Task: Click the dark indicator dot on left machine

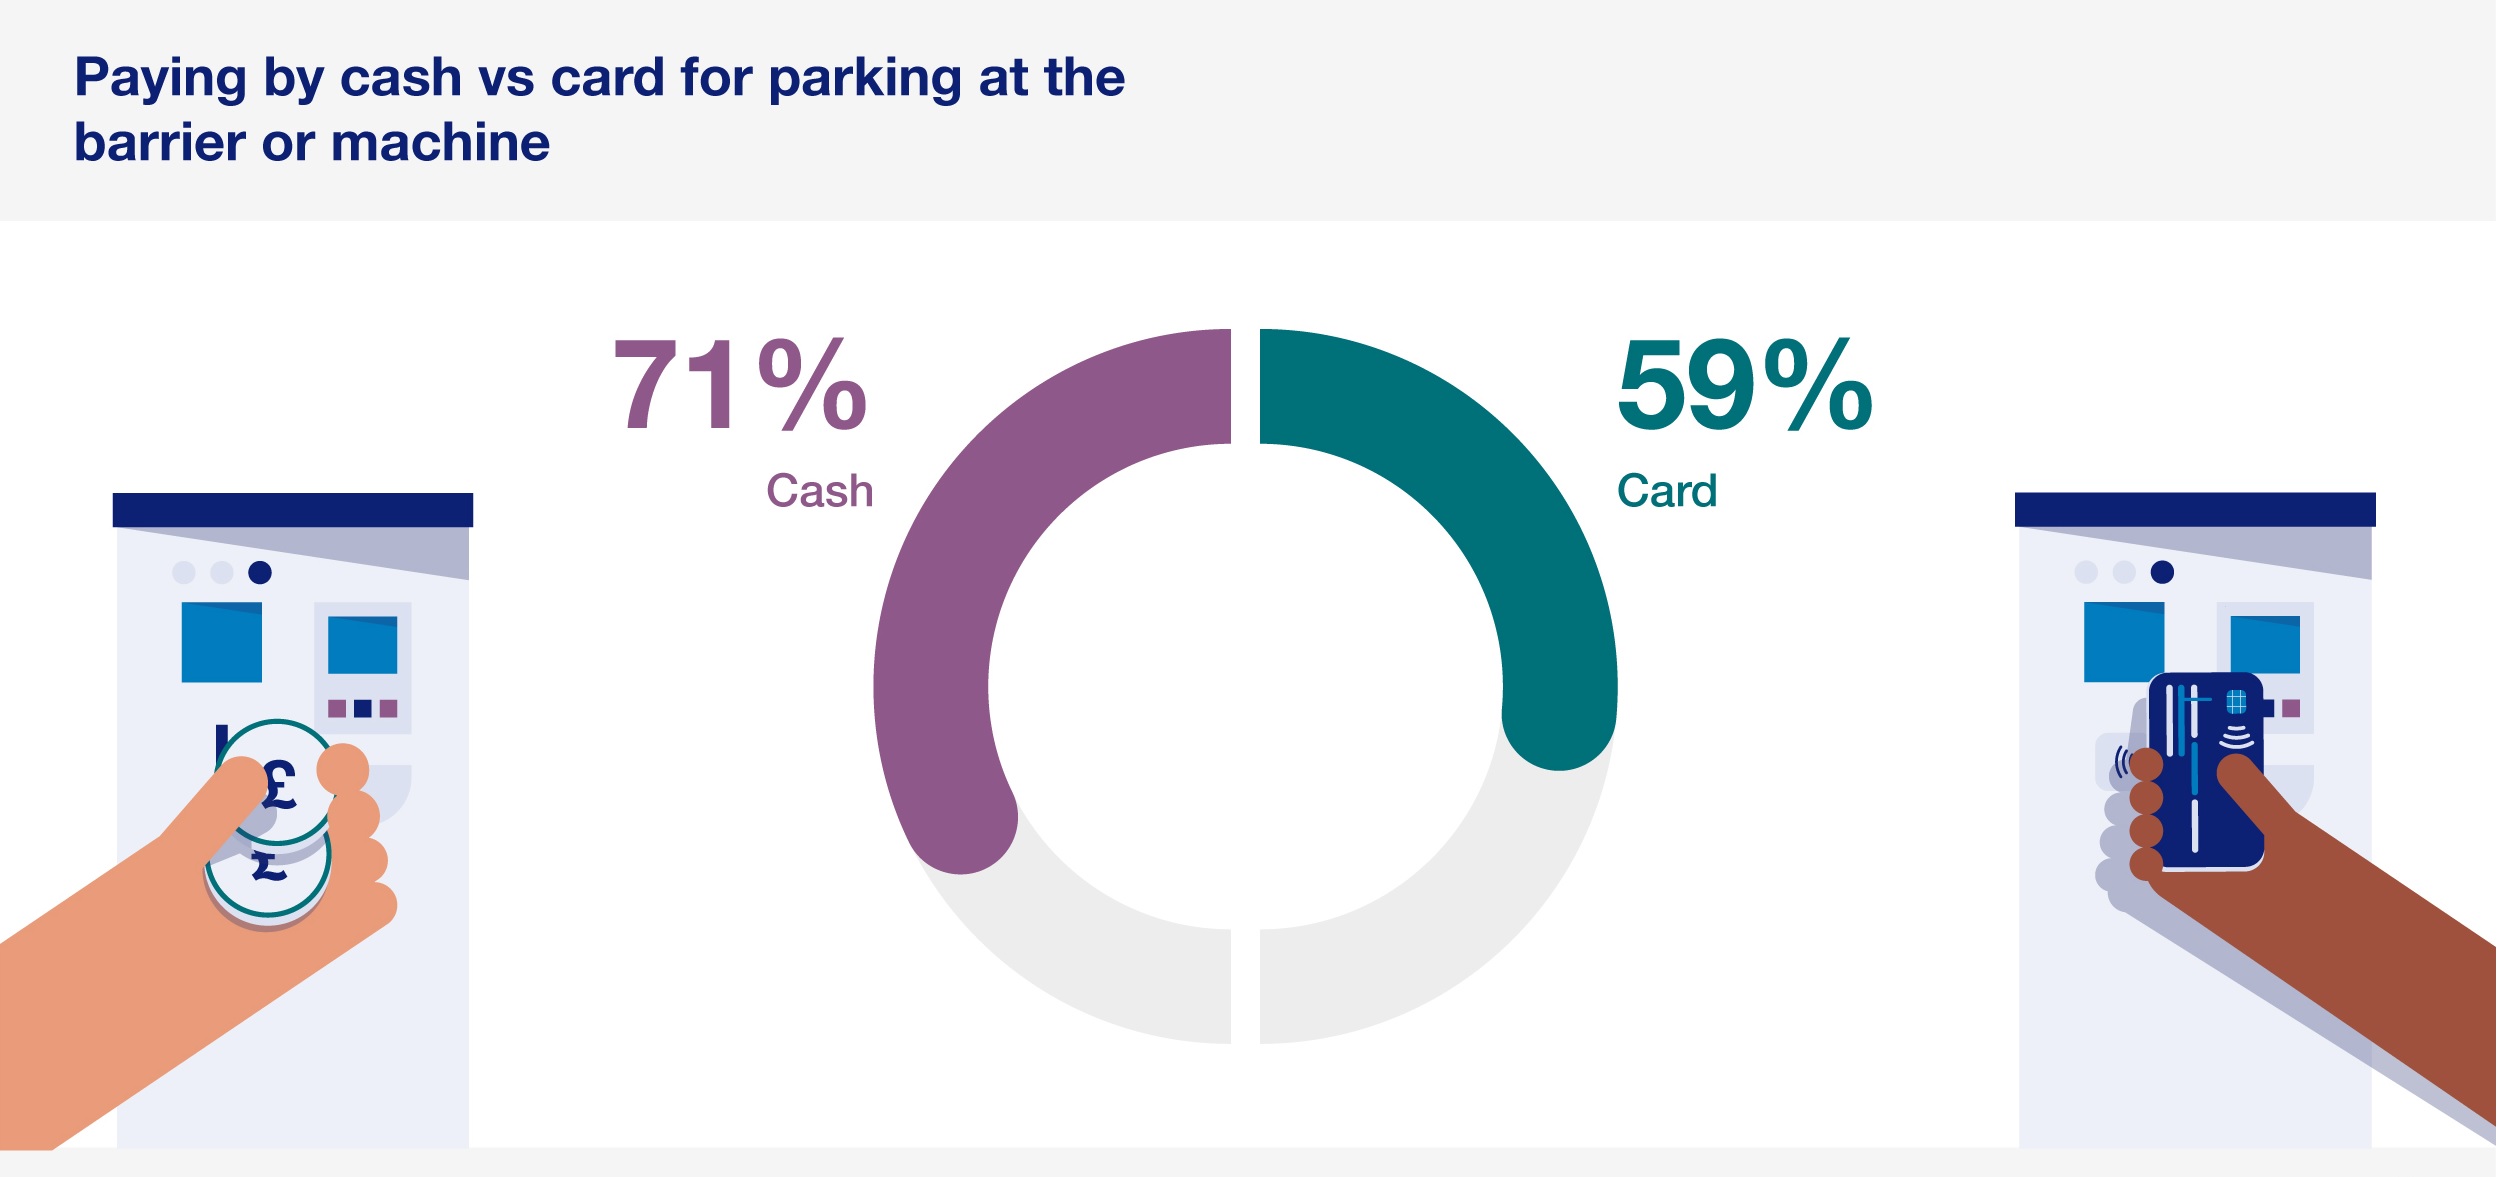Action: click(260, 572)
